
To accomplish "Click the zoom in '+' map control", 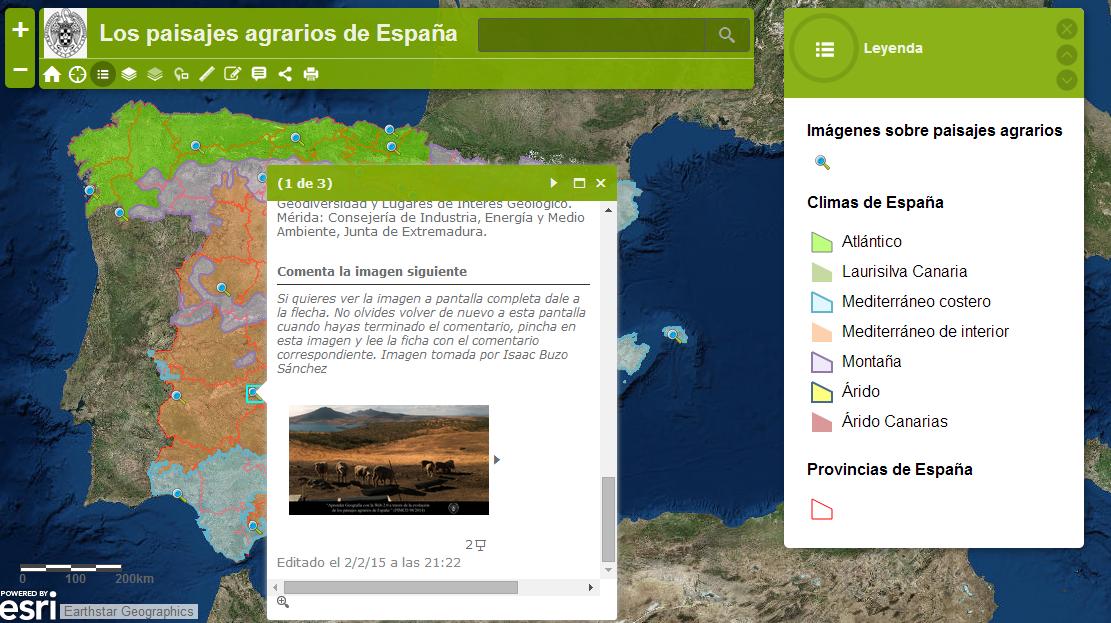I will pyautogui.click(x=18, y=27).
